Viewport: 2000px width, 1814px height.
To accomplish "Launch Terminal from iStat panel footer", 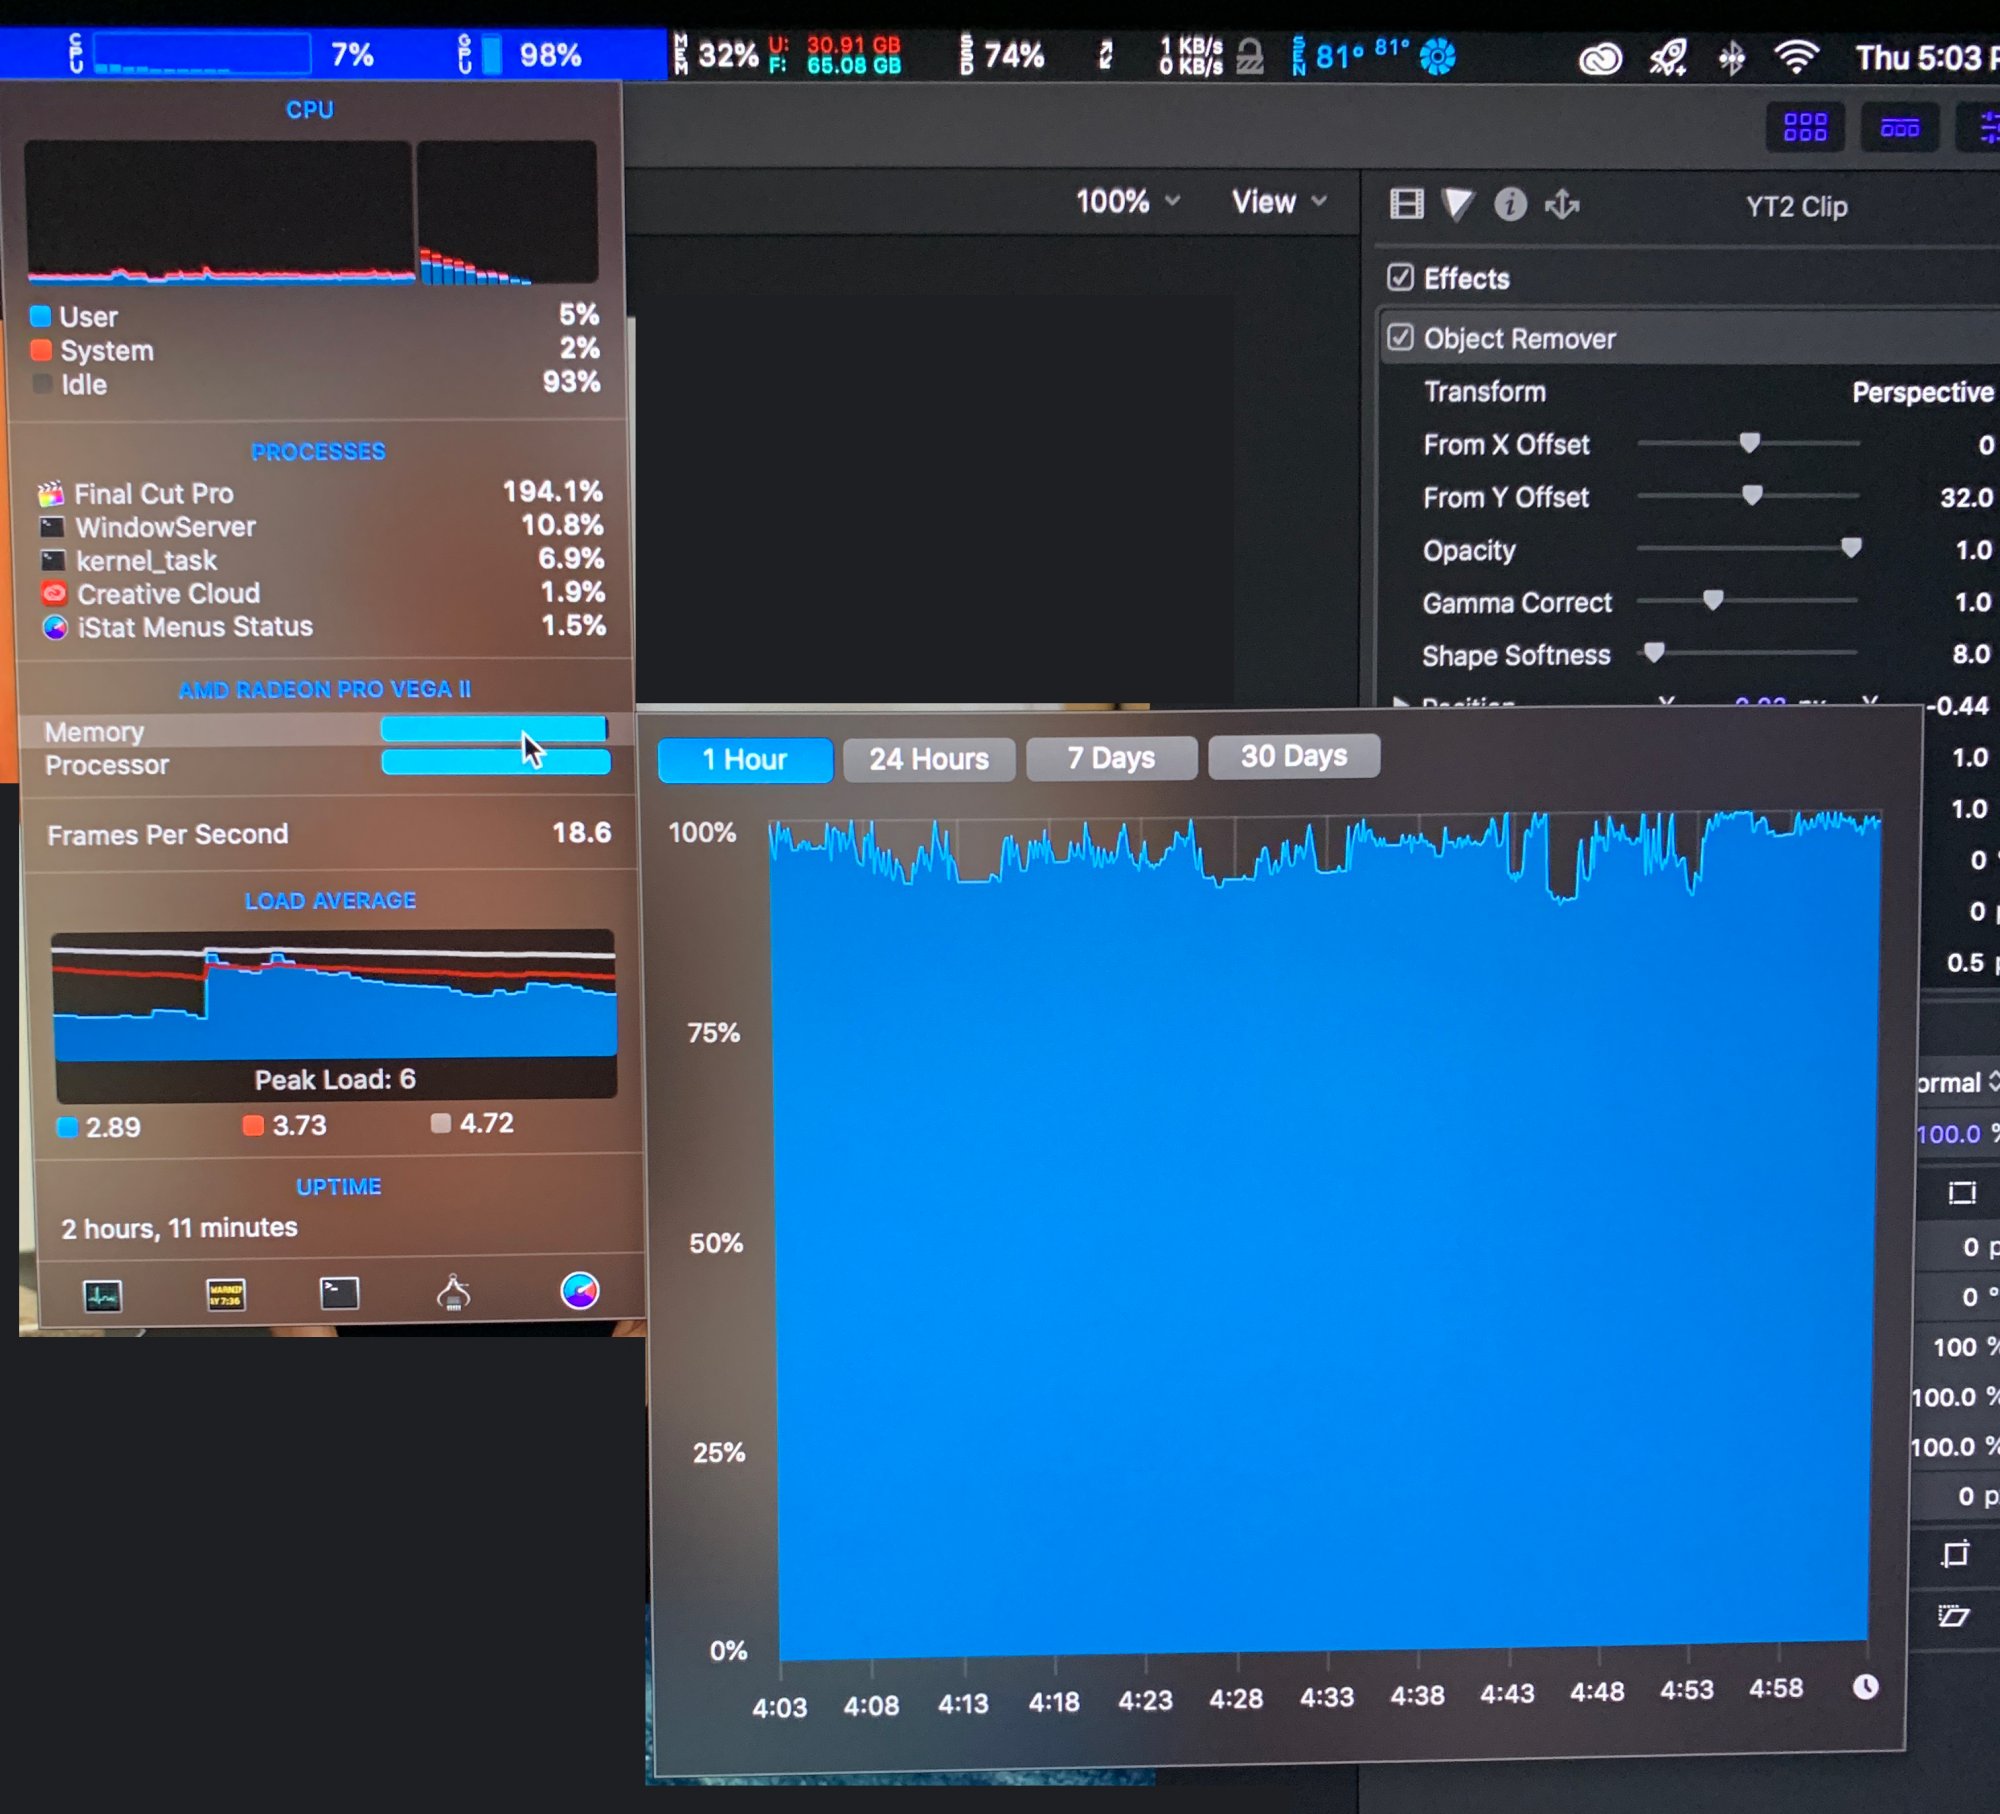I will coord(339,1293).
